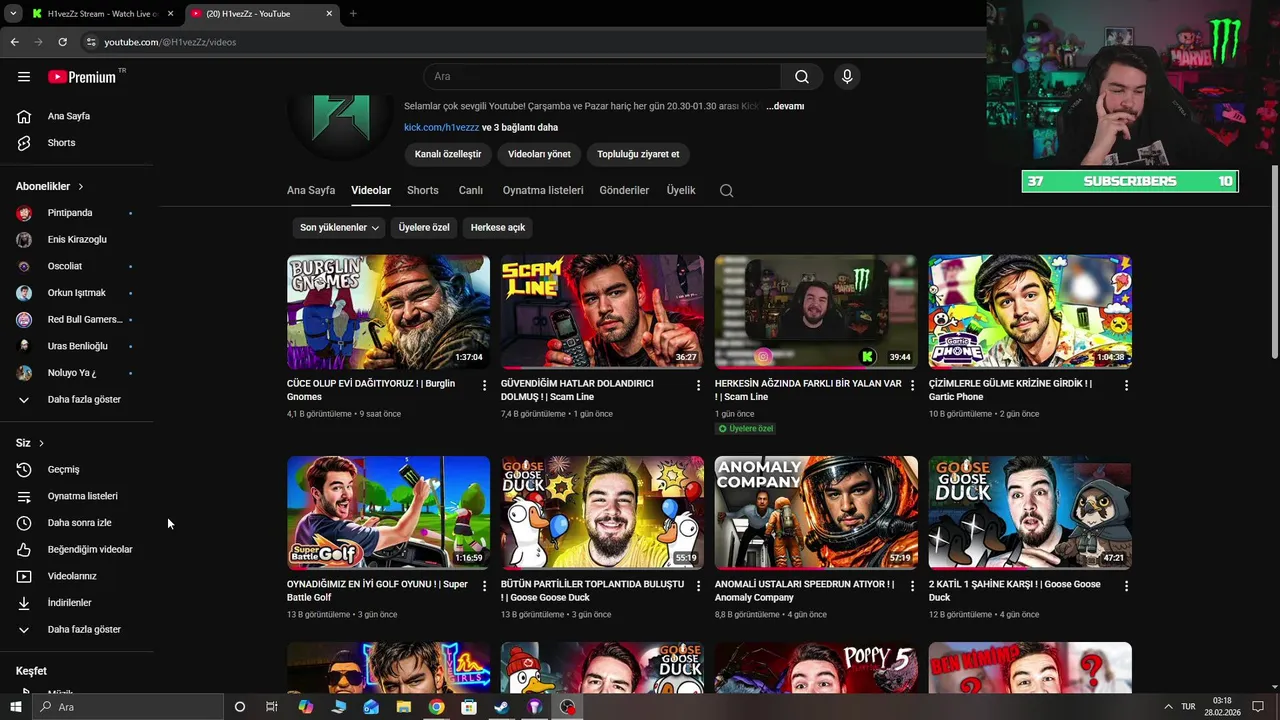Click Kanalı özelleştir button

[448, 154]
